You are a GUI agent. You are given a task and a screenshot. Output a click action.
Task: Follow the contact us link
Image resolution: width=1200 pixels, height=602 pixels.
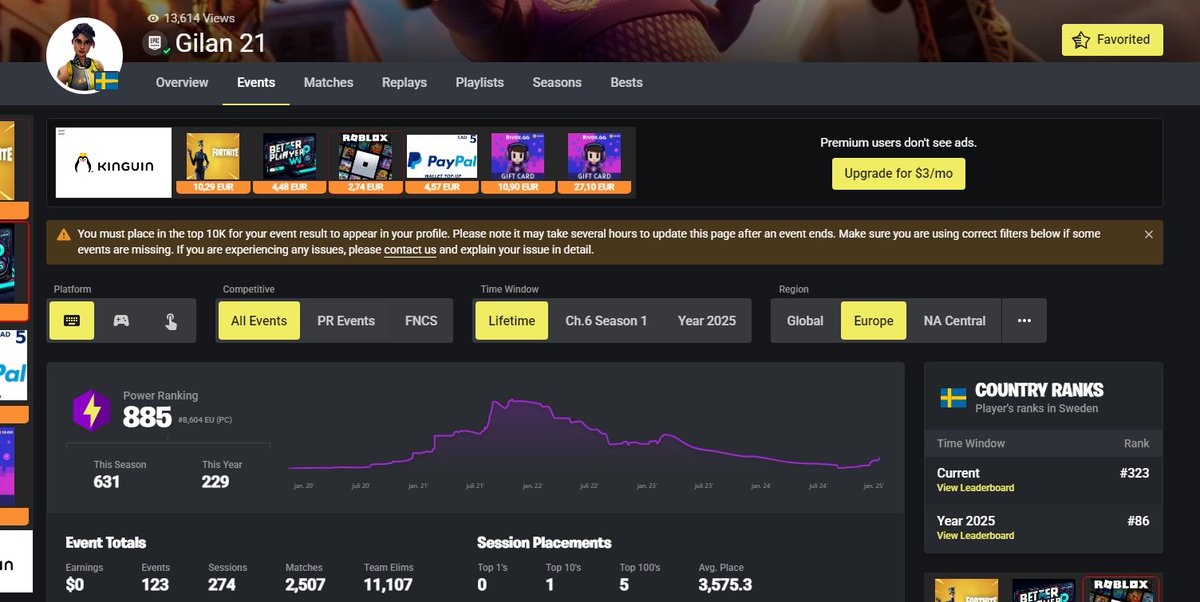pyautogui.click(x=410, y=250)
